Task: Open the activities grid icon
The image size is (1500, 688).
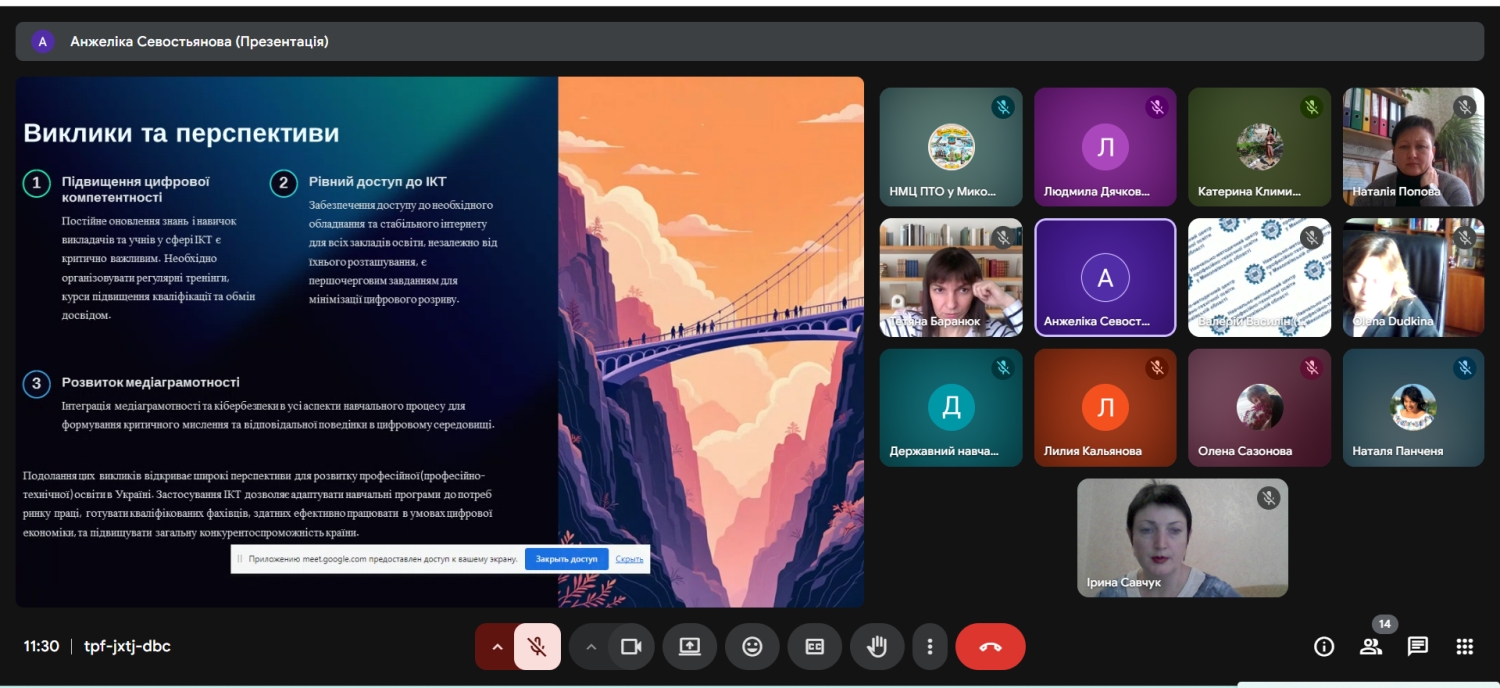Action: tap(1464, 646)
